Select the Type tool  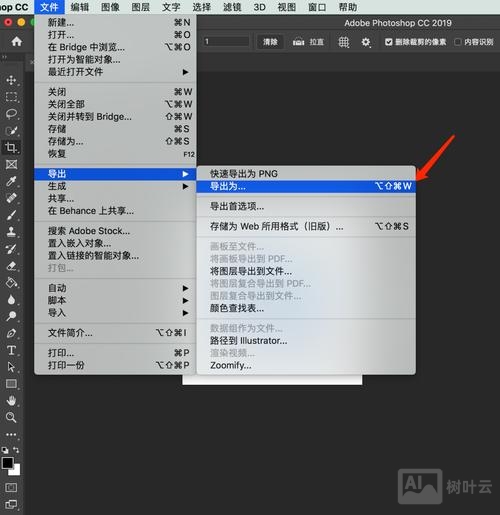click(11, 350)
